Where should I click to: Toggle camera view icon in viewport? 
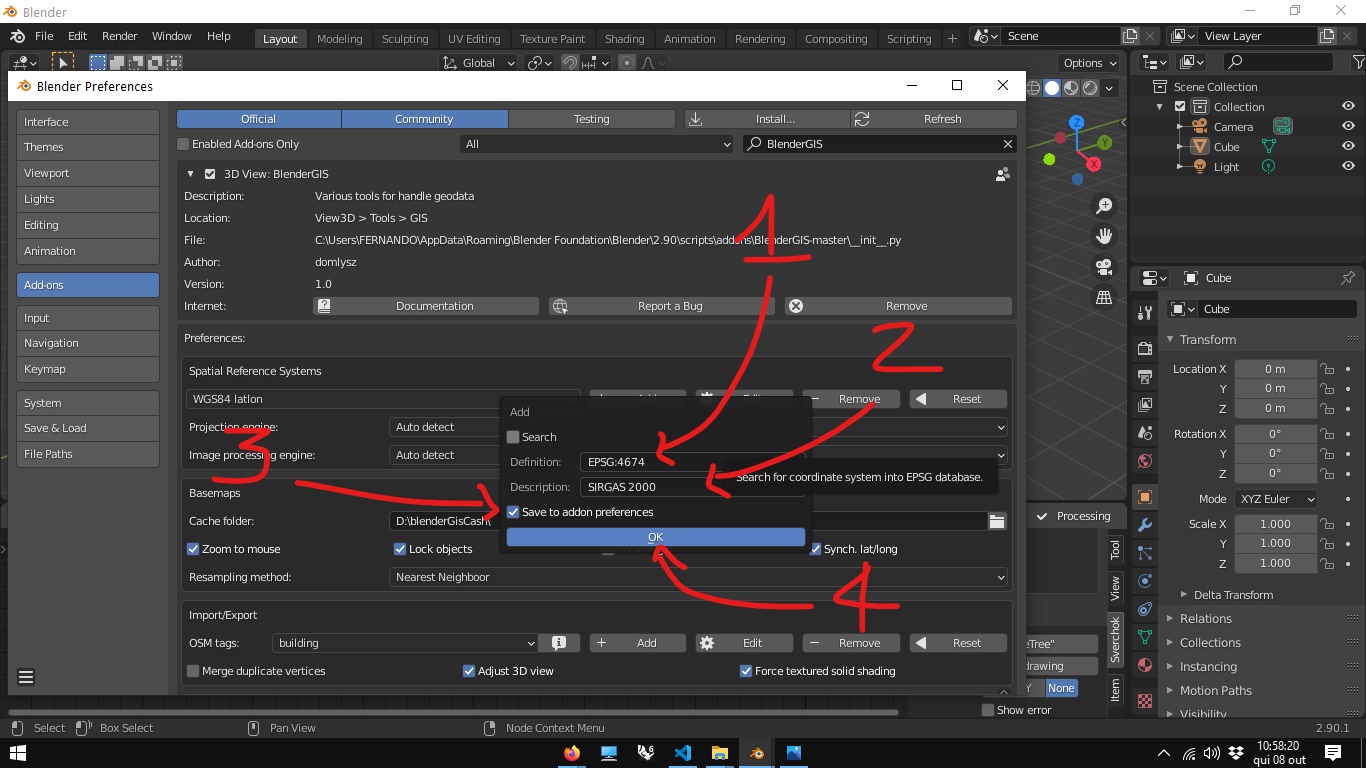pyautogui.click(x=1104, y=267)
